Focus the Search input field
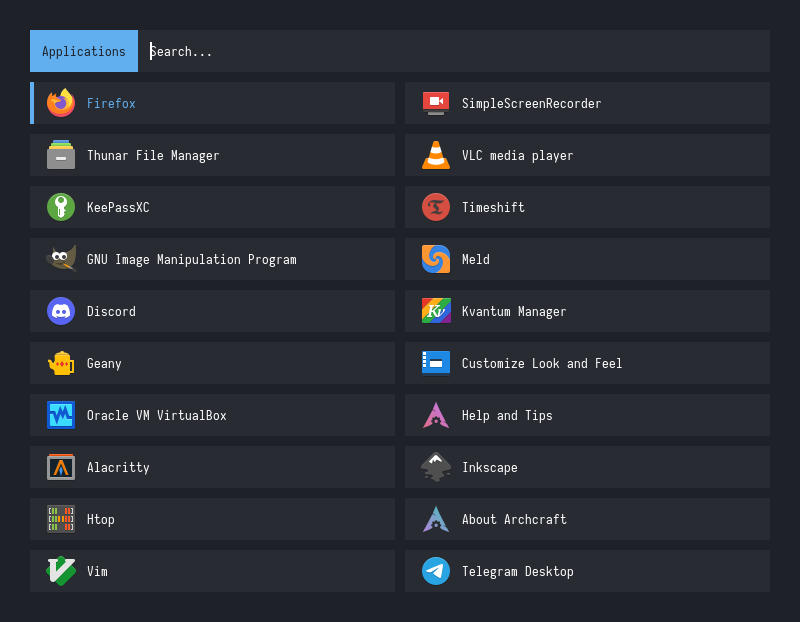The image size is (800, 622). [x=450, y=51]
